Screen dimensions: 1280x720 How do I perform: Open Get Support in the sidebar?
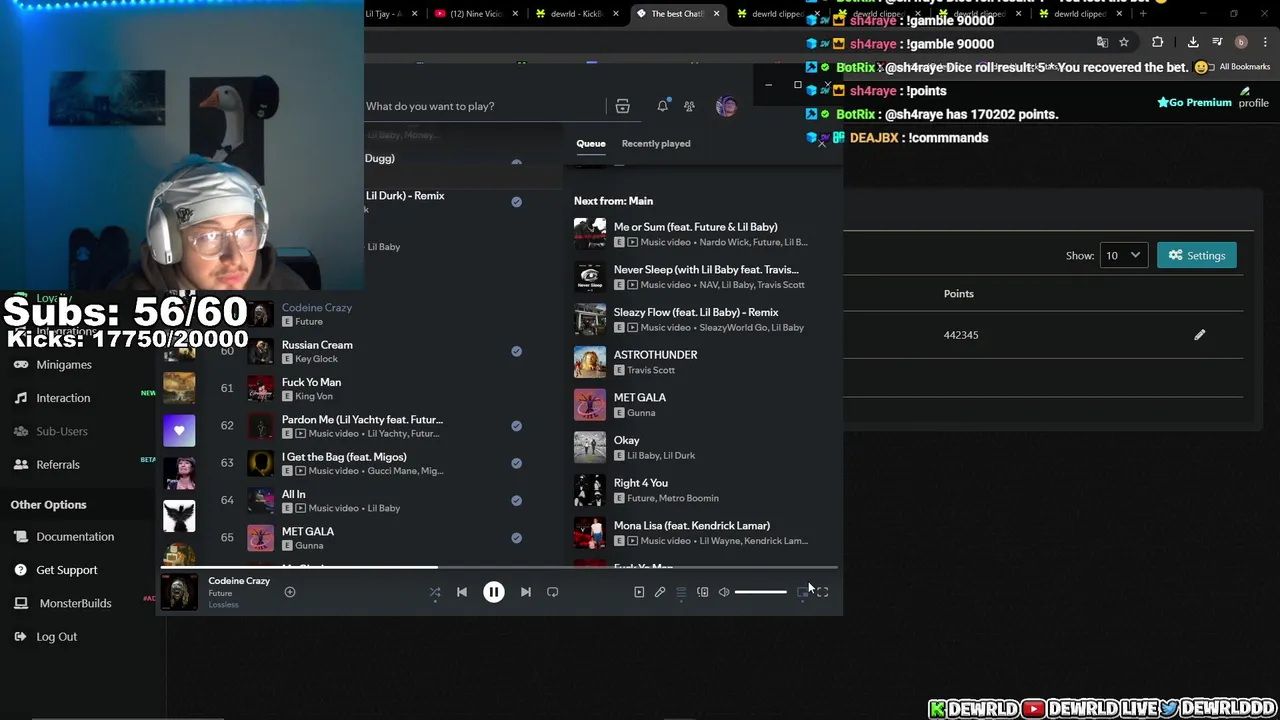pos(67,570)
